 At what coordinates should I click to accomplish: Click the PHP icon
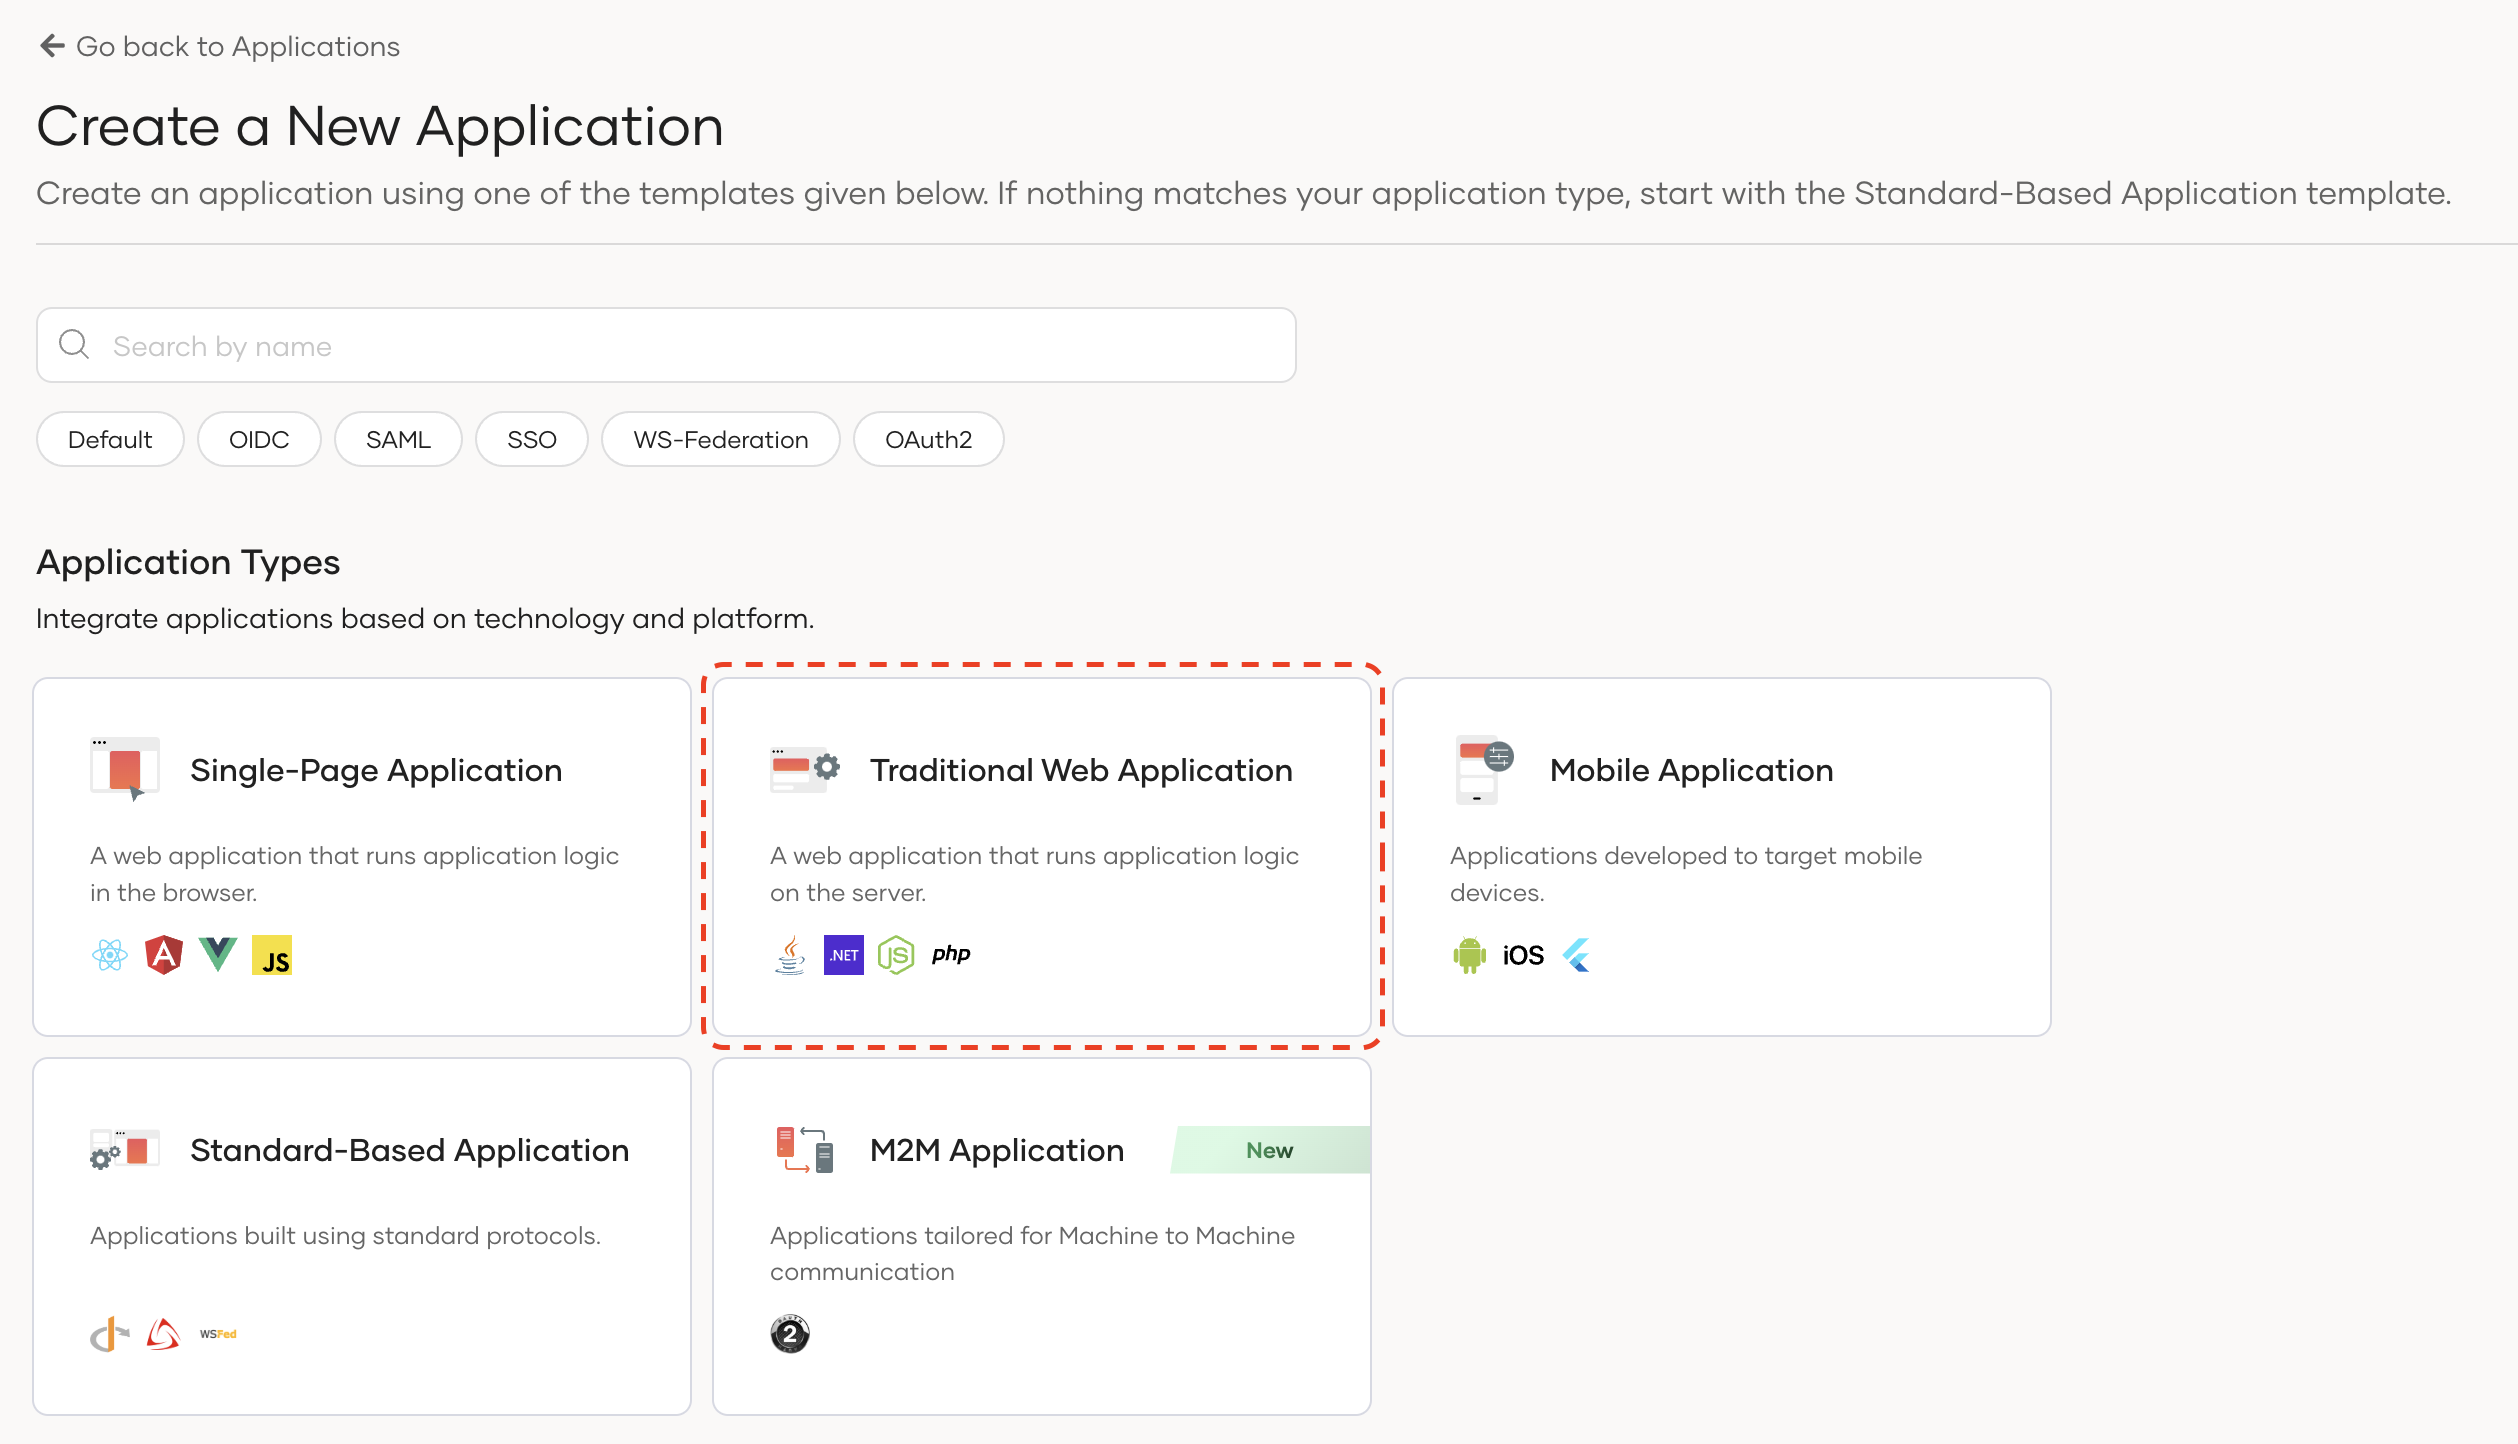[x=951, y=954]
